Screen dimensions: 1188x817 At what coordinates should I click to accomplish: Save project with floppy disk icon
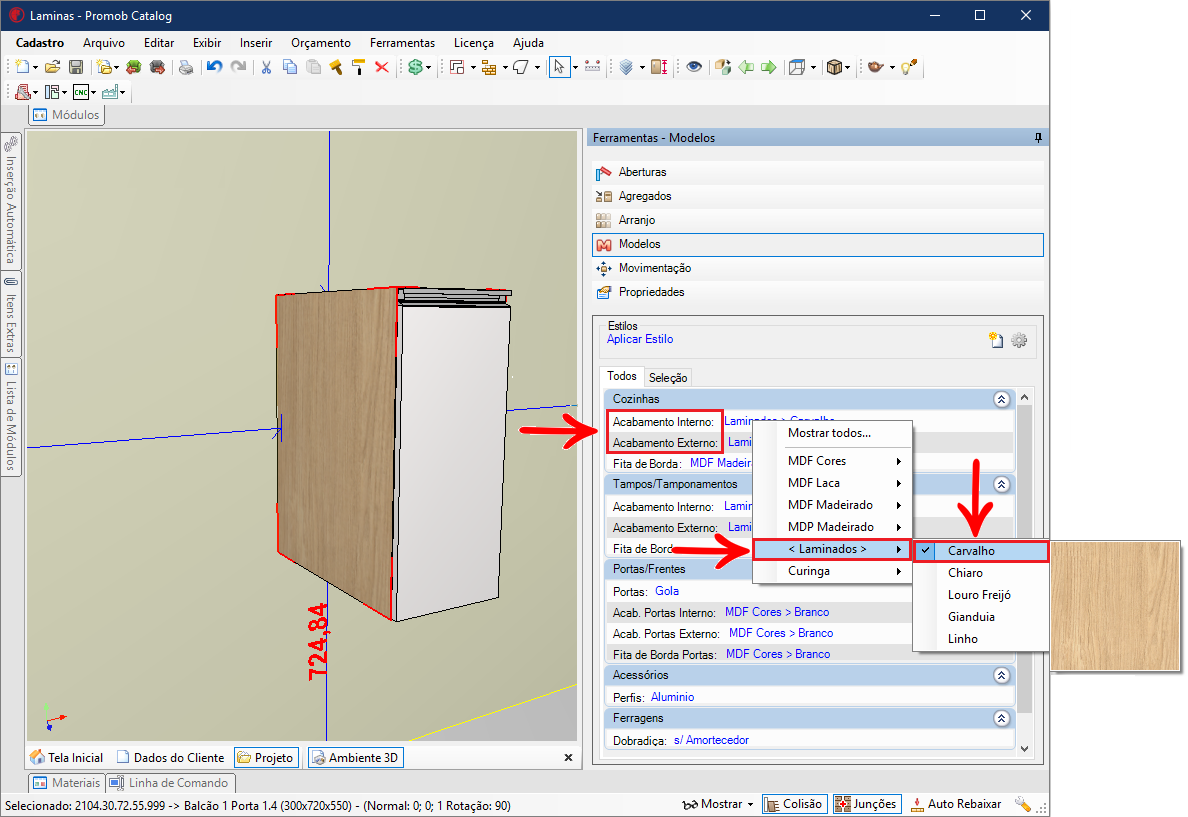76,67
